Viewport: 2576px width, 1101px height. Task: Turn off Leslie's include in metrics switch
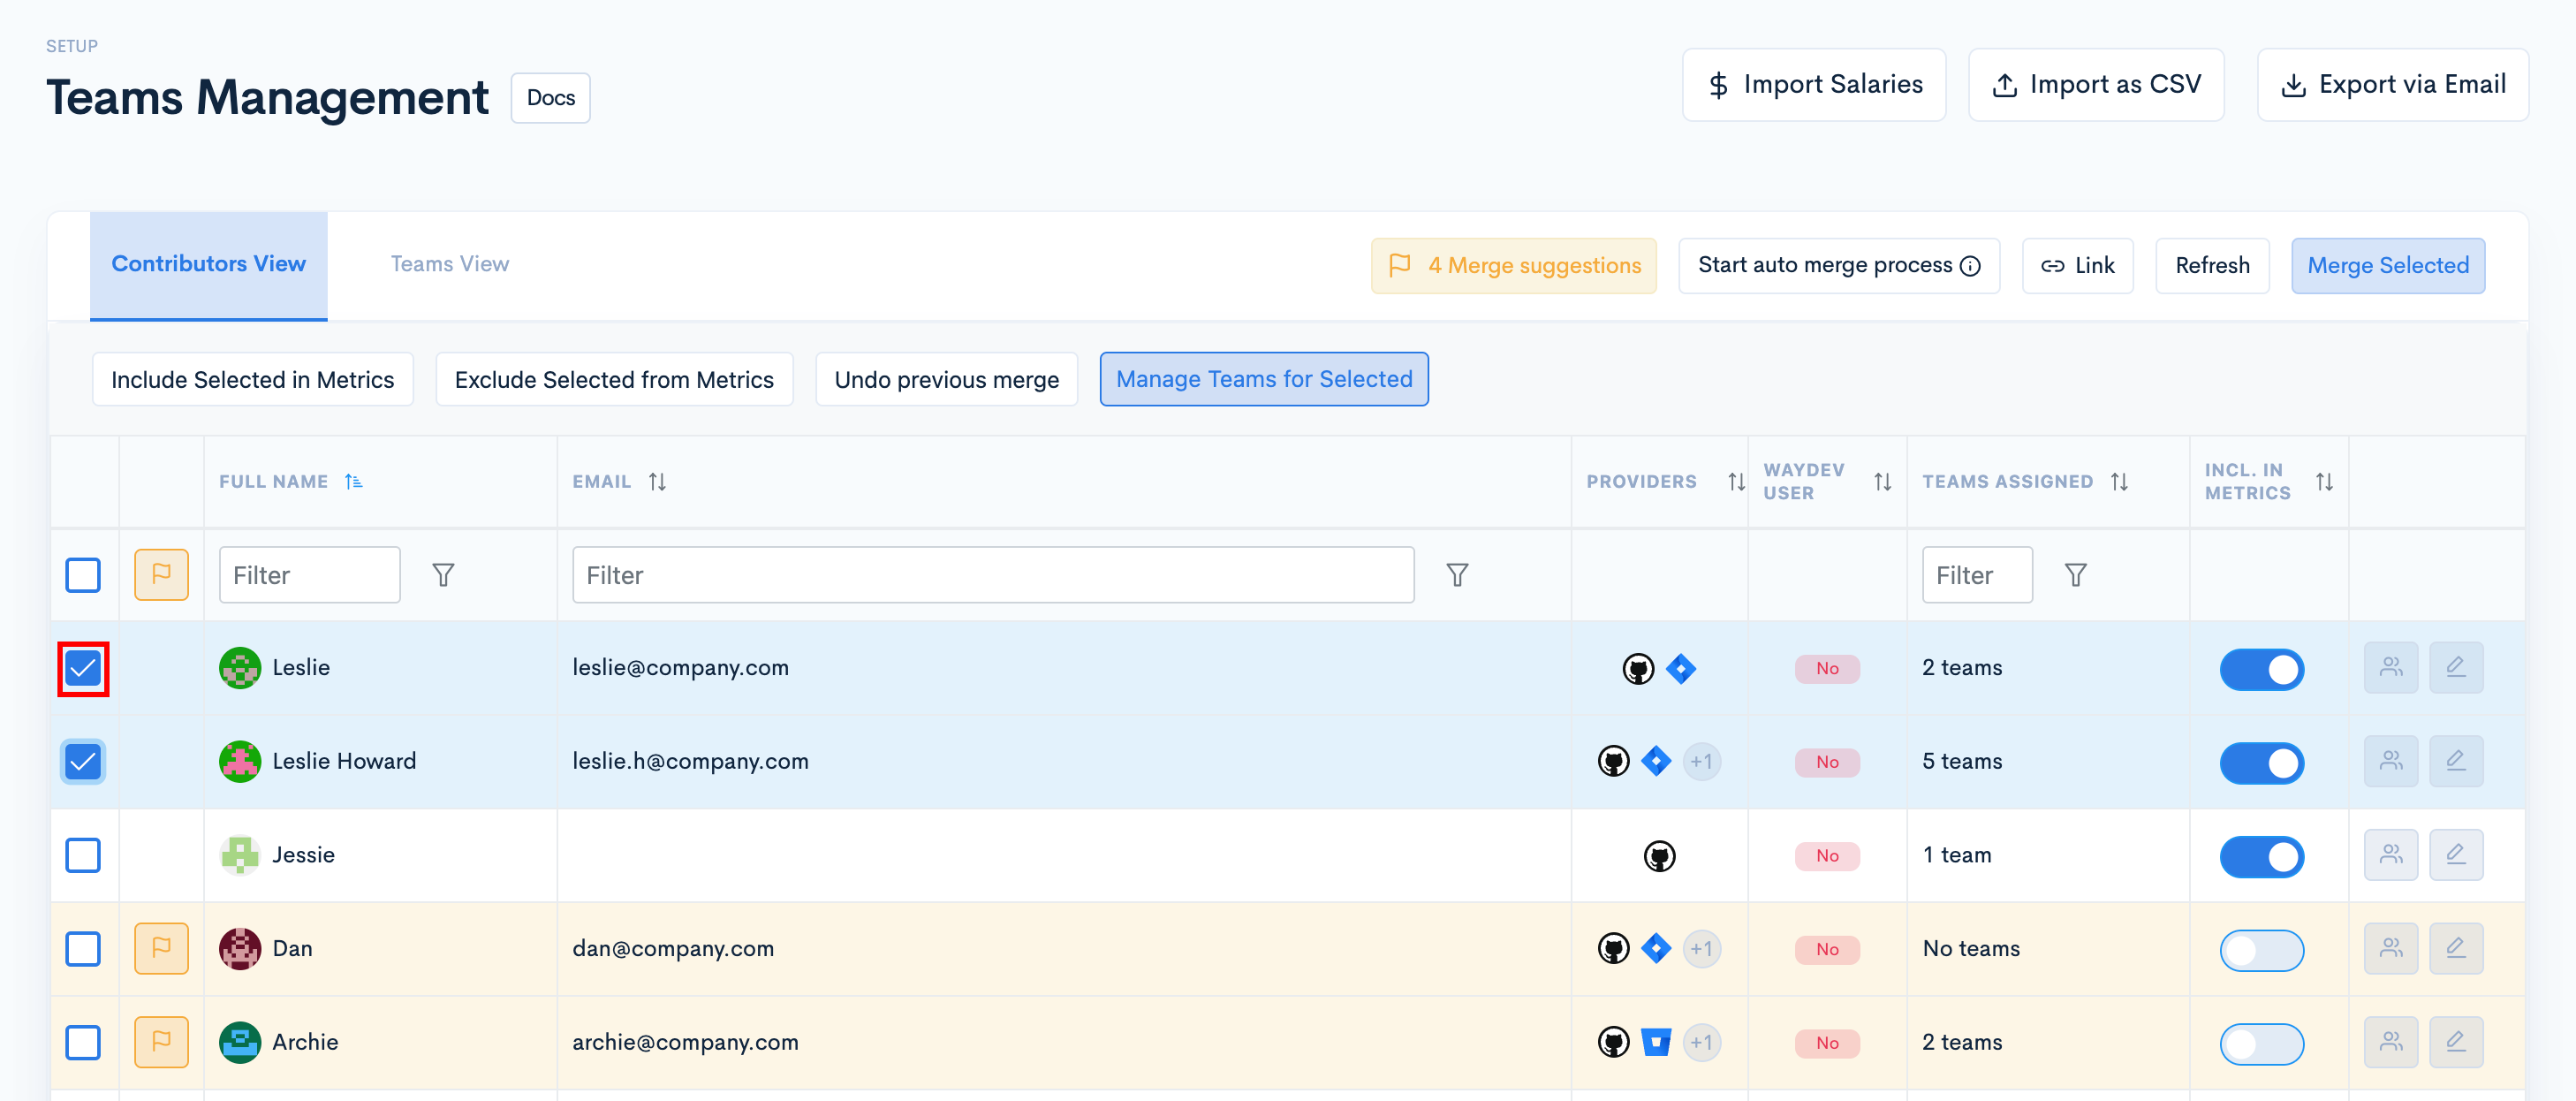[x=2261, y=670]
